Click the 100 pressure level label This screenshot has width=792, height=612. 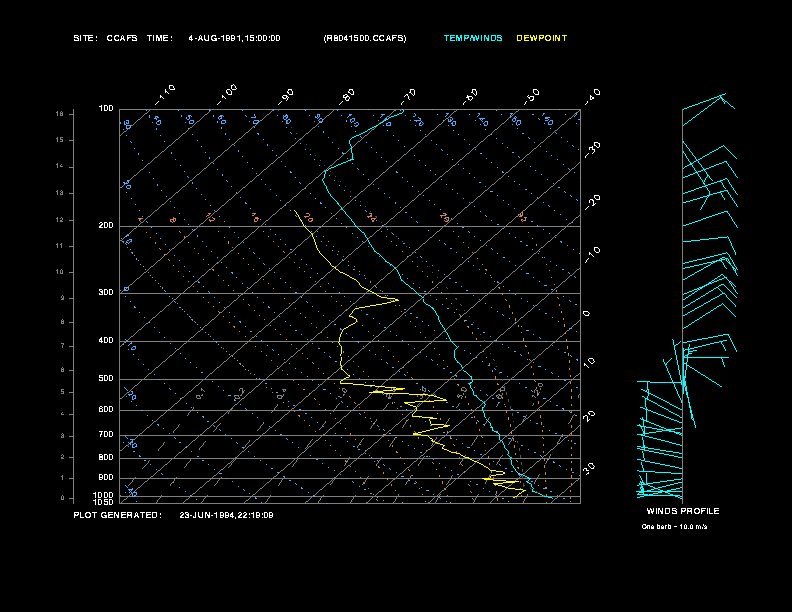click(x=106, y=108)
